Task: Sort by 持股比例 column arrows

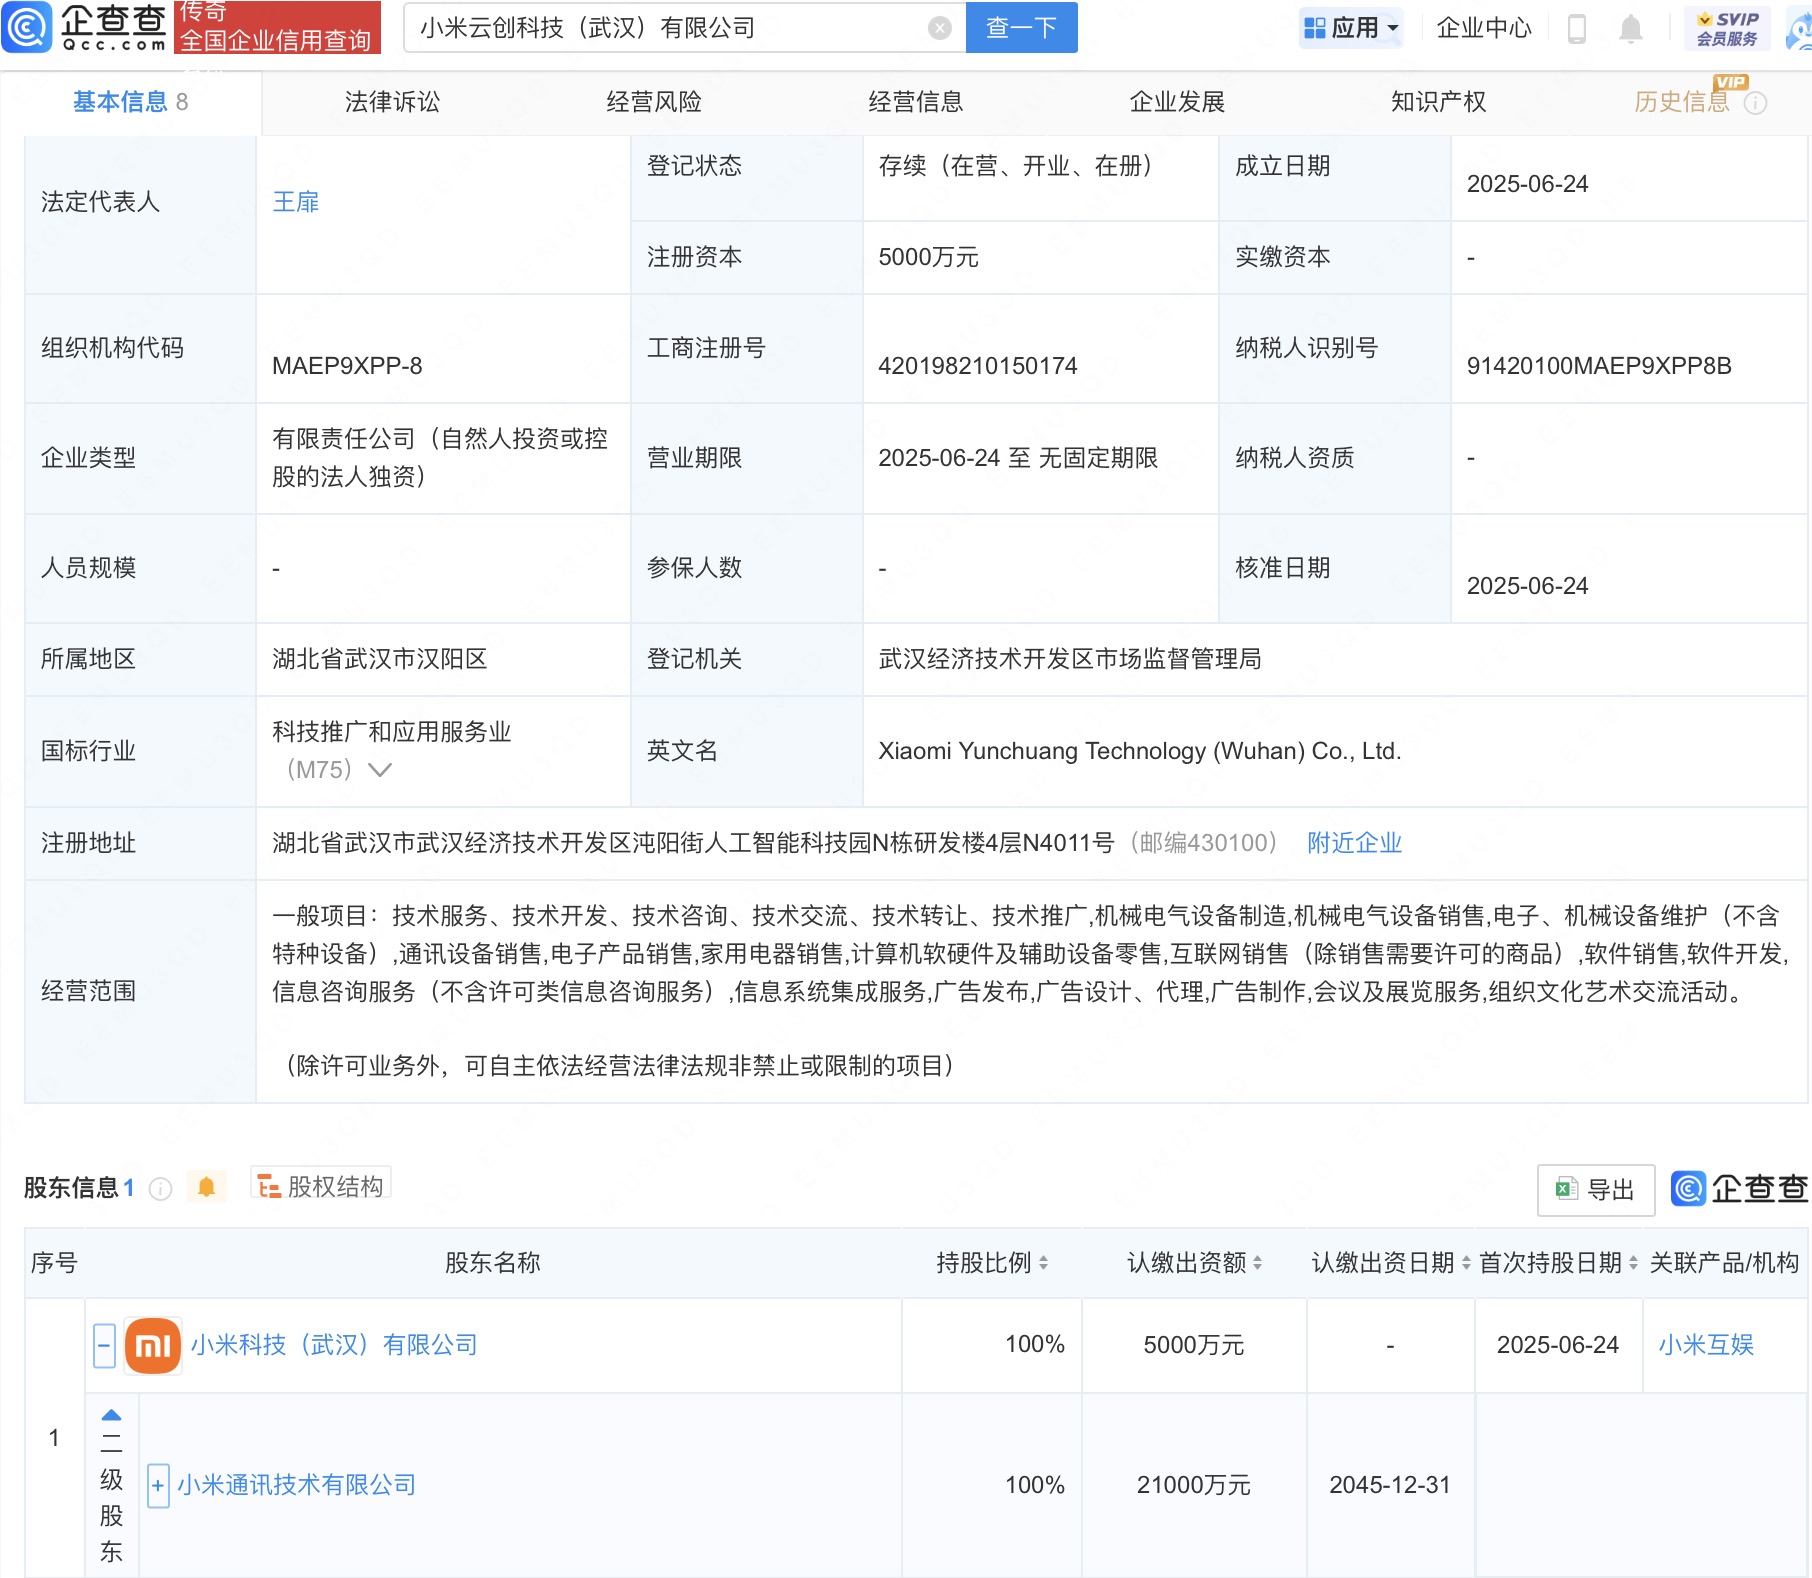Action: coord(1043,1263)
